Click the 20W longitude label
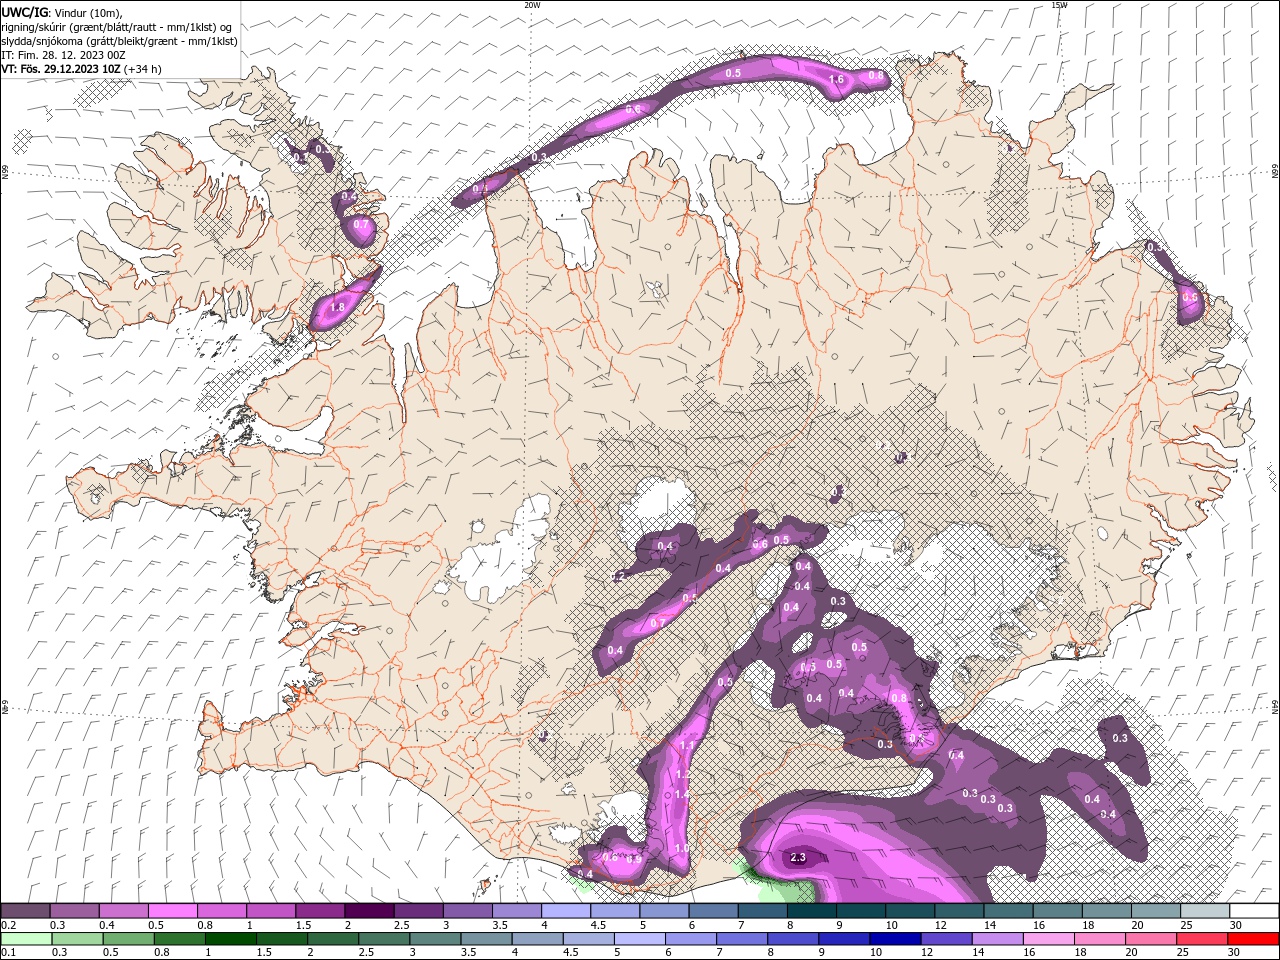Image resolution: width=1280 pixels, height=960 pixels. coord(532,5)
